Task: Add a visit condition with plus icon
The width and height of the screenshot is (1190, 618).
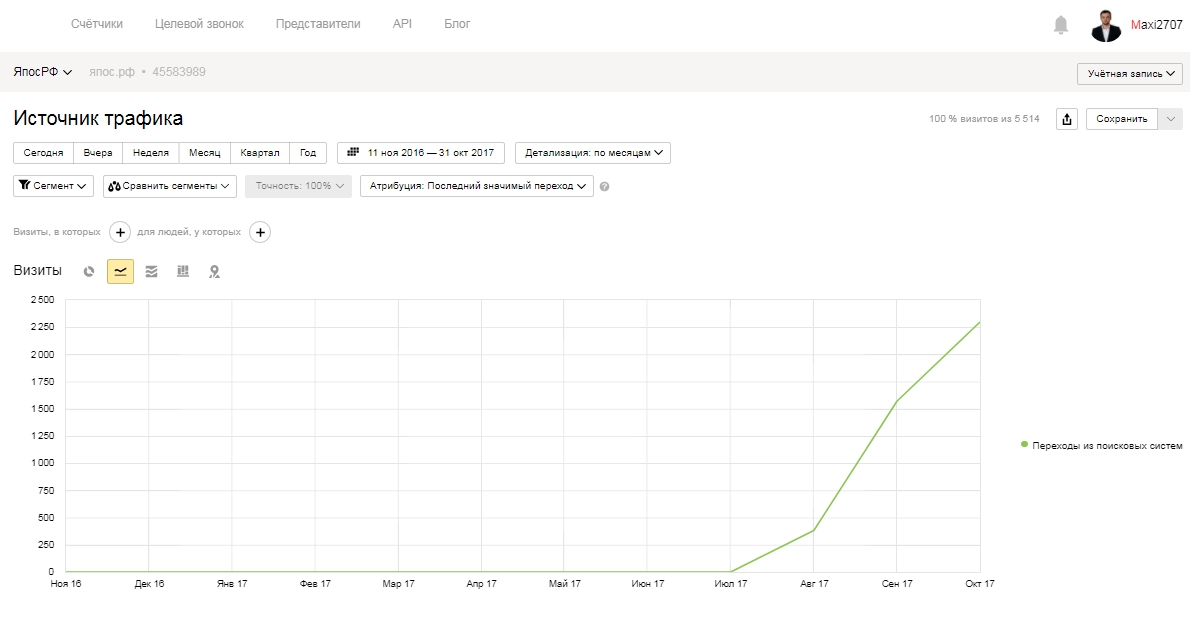Action: pos(120,232)
